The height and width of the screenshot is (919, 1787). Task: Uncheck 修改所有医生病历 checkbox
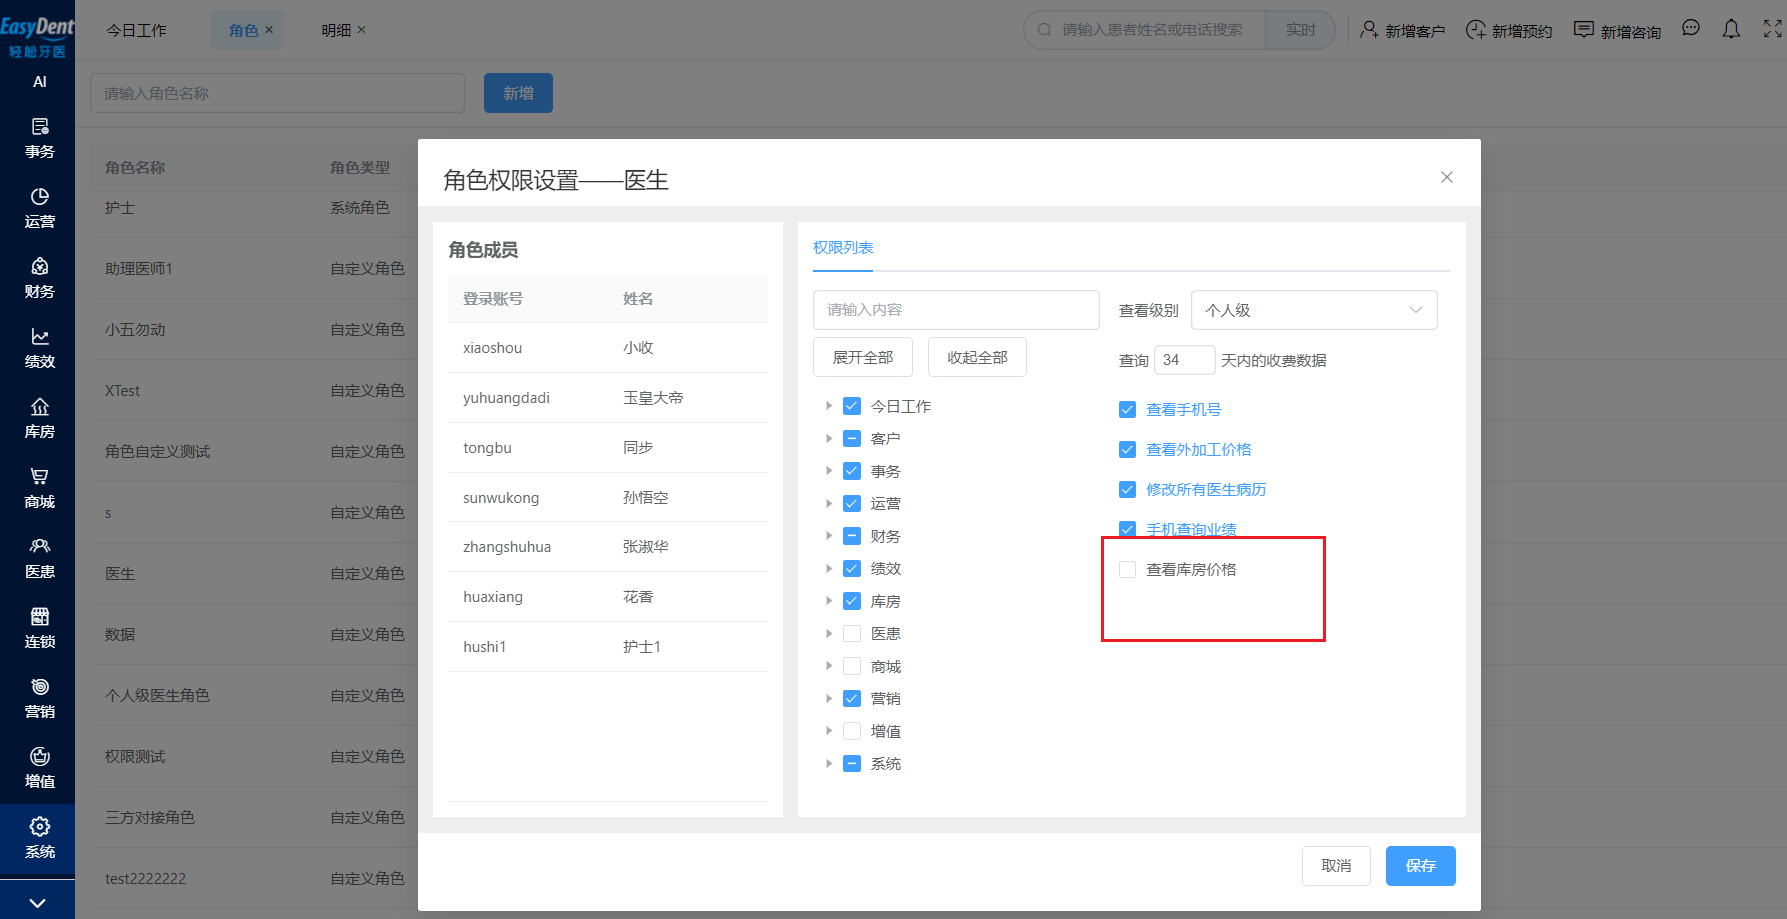click(x=1127, y=489)
